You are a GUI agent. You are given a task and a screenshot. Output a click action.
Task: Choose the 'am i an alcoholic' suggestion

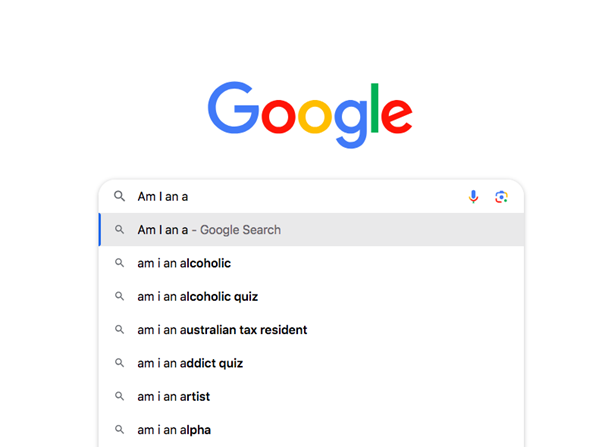[x=184, y=263]
